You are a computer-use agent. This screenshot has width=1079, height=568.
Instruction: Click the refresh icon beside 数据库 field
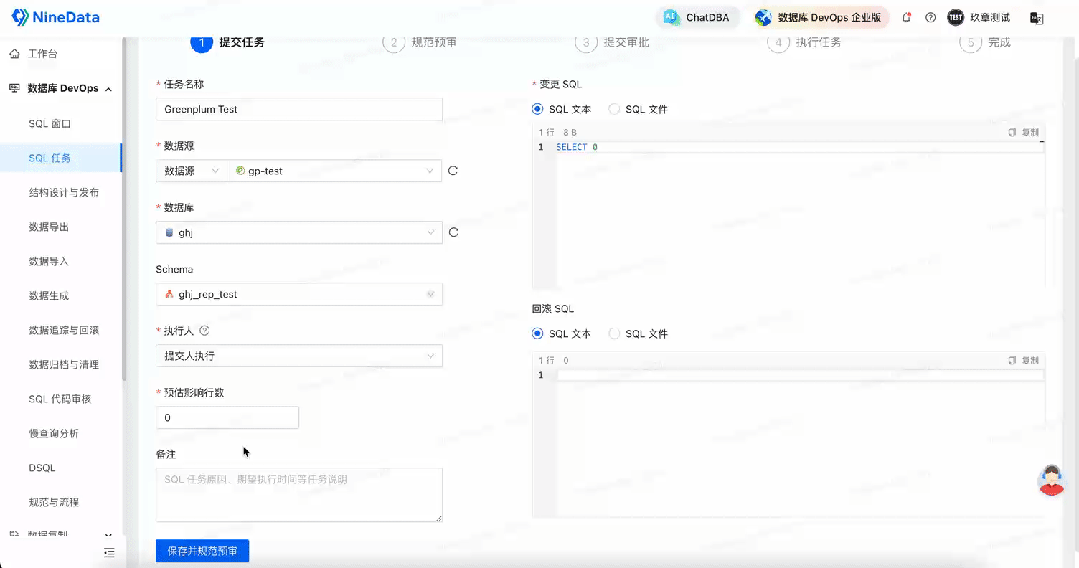[x=453, y=233]
